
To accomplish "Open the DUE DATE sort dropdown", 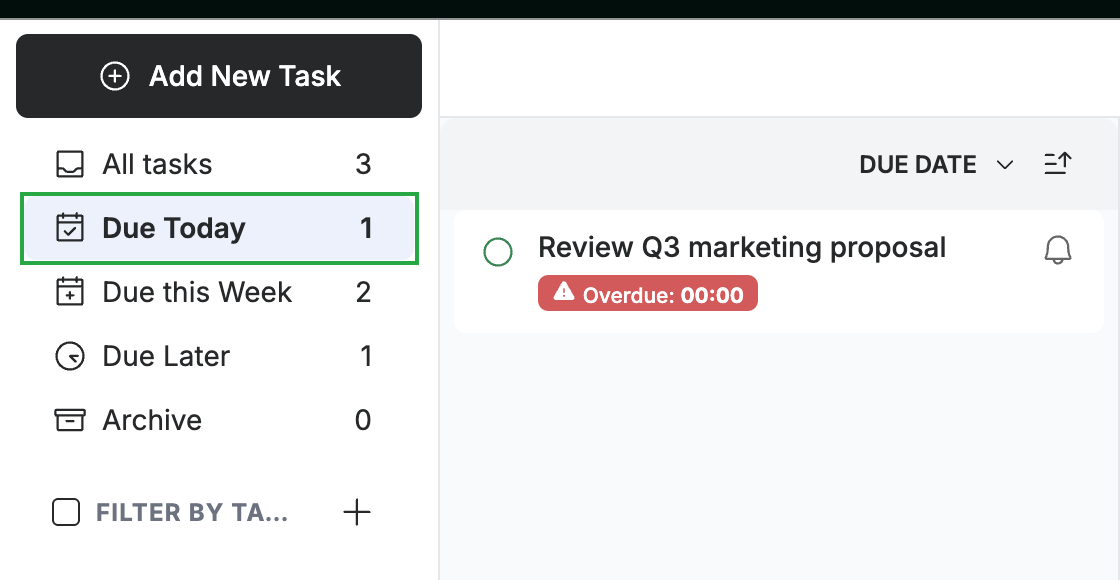I will coord(936,164).
